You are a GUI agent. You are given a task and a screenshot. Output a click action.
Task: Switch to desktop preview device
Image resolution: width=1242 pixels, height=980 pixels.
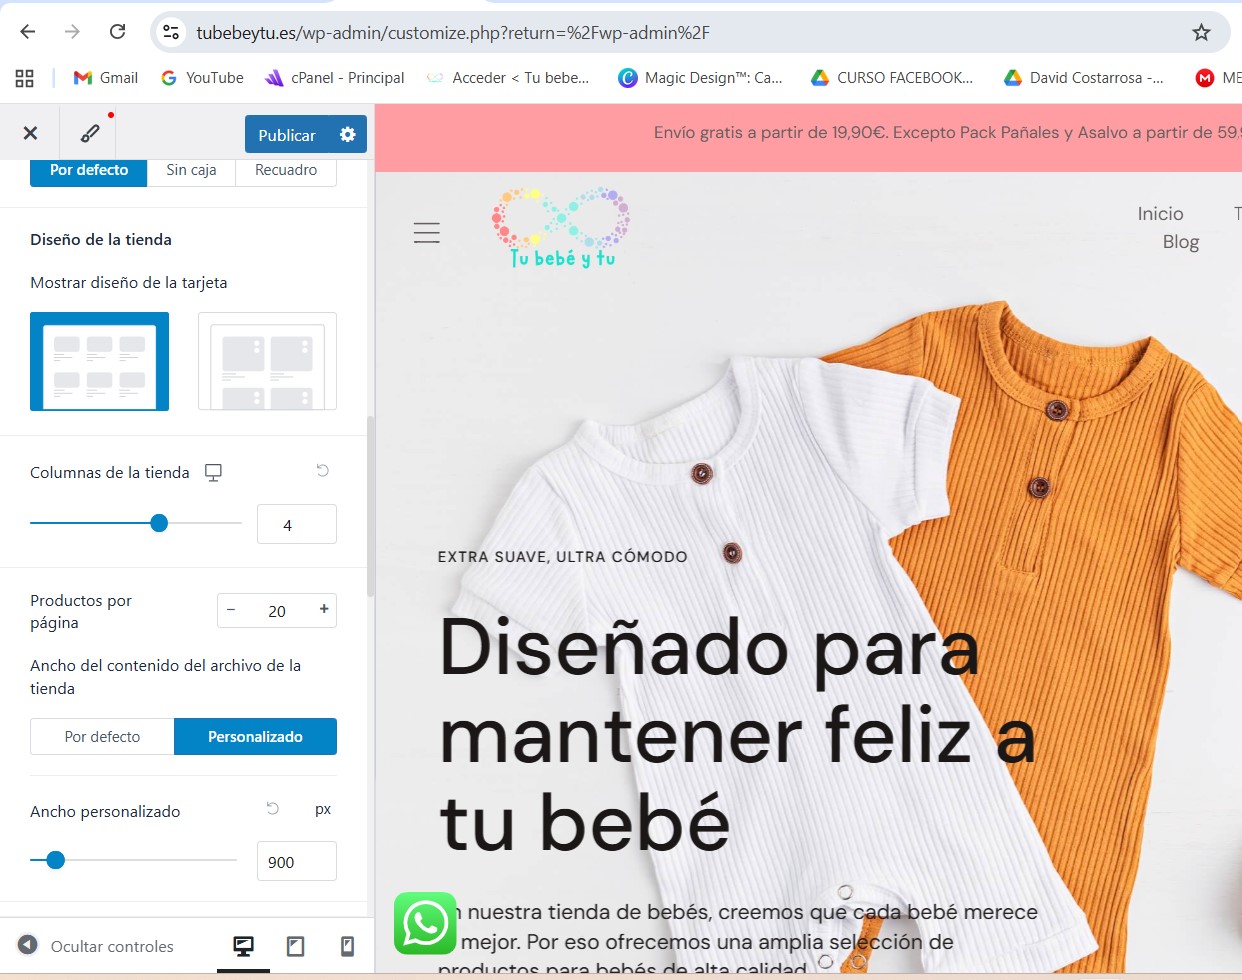(243, 946)
